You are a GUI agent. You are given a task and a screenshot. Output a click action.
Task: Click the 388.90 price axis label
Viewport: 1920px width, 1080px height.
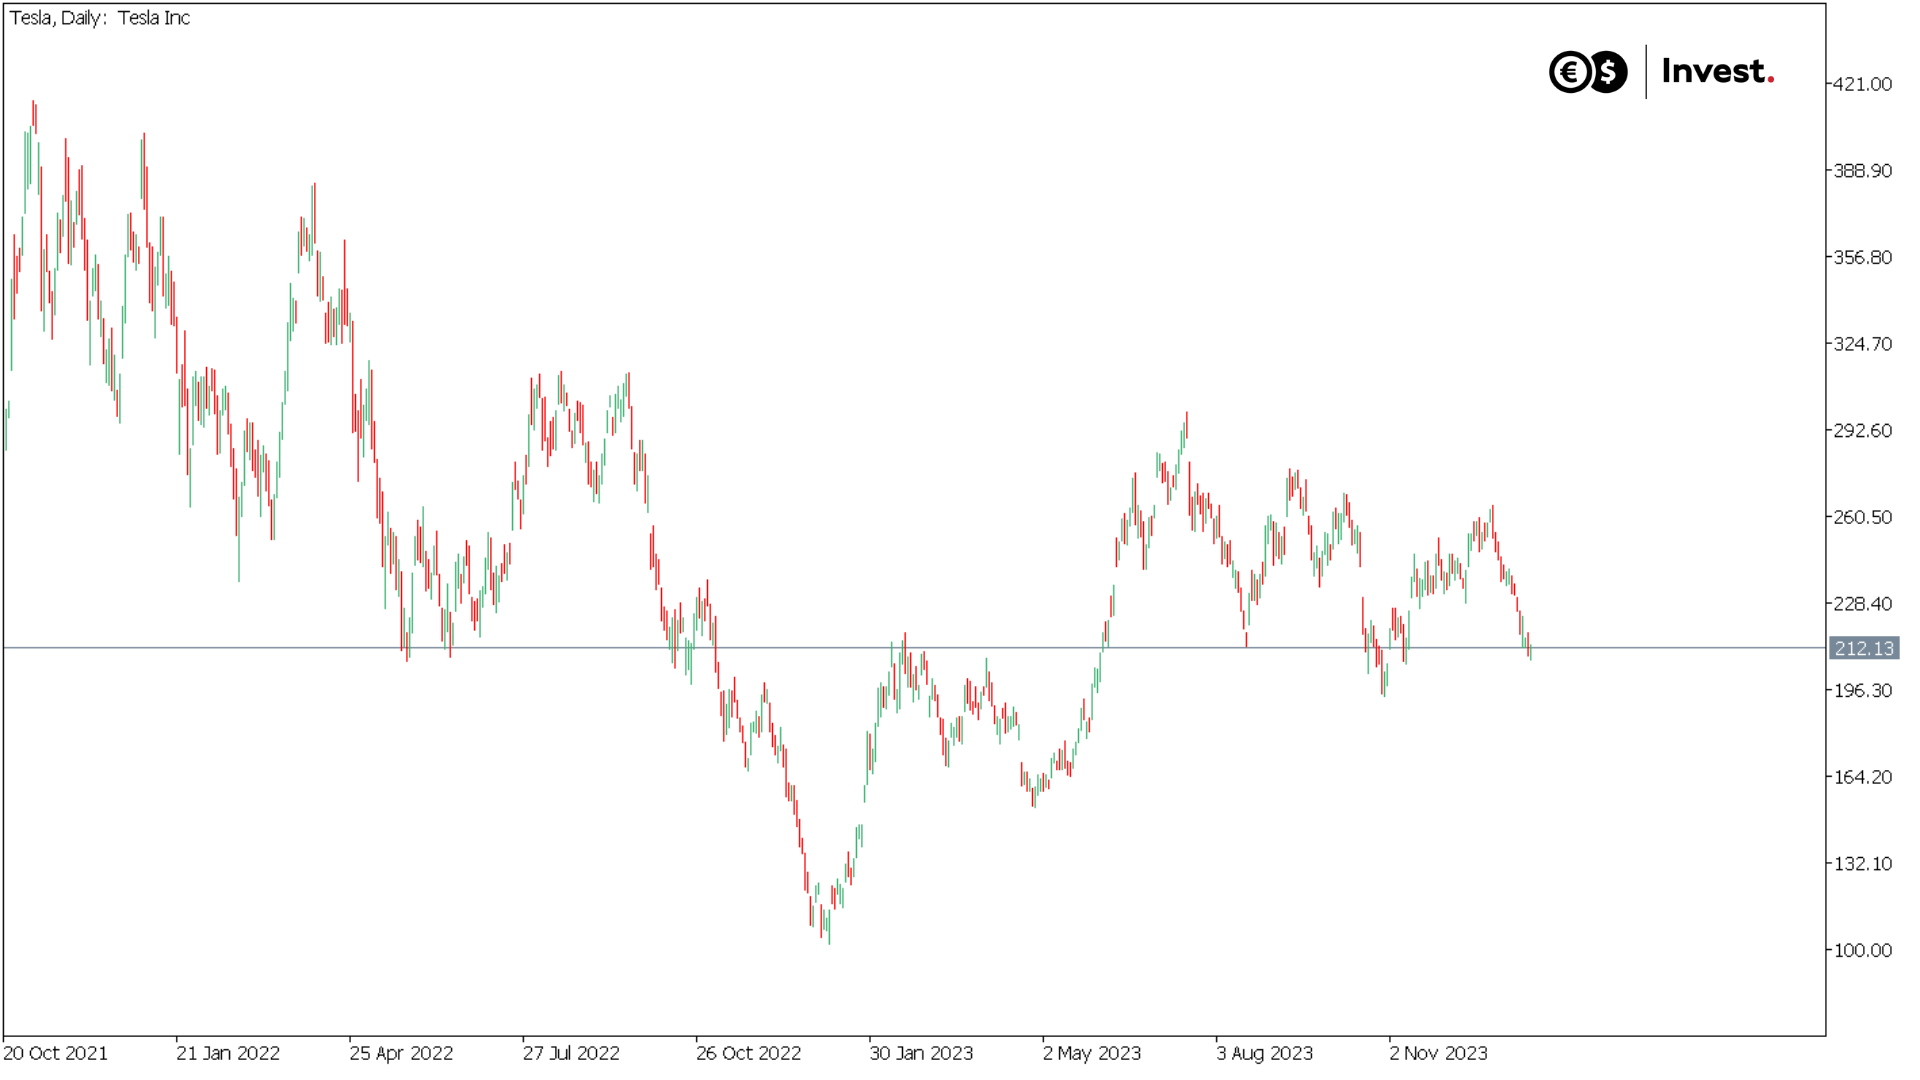pyautogui.click(x=1862, y=171)
